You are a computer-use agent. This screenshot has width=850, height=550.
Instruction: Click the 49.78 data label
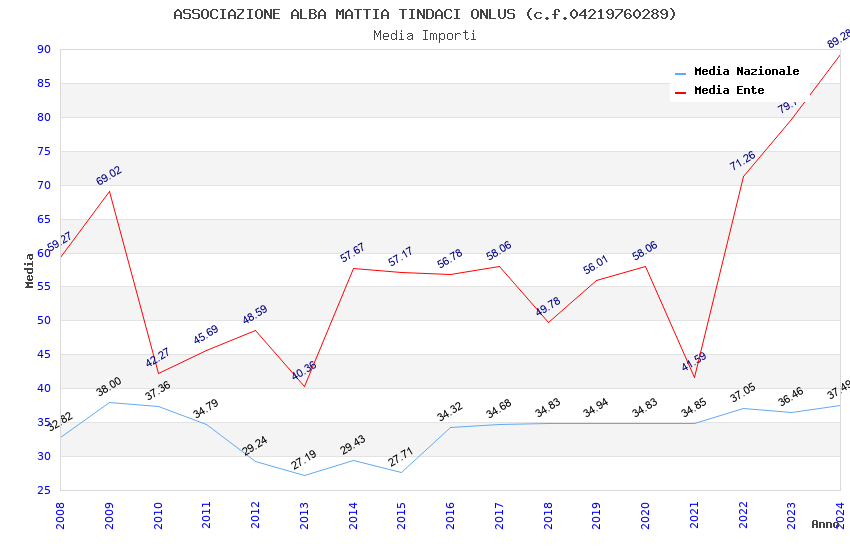coord(548,307)
